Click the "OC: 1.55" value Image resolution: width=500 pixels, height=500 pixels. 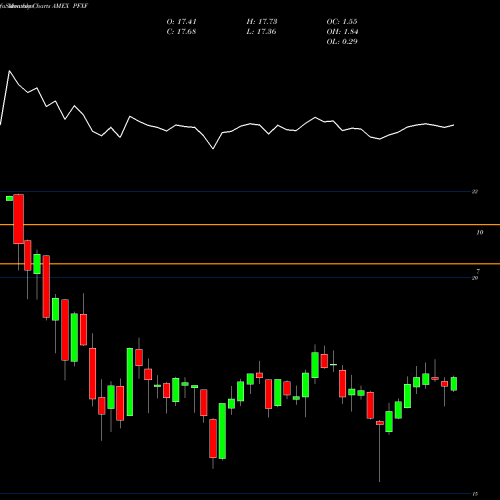pos(342,22)
